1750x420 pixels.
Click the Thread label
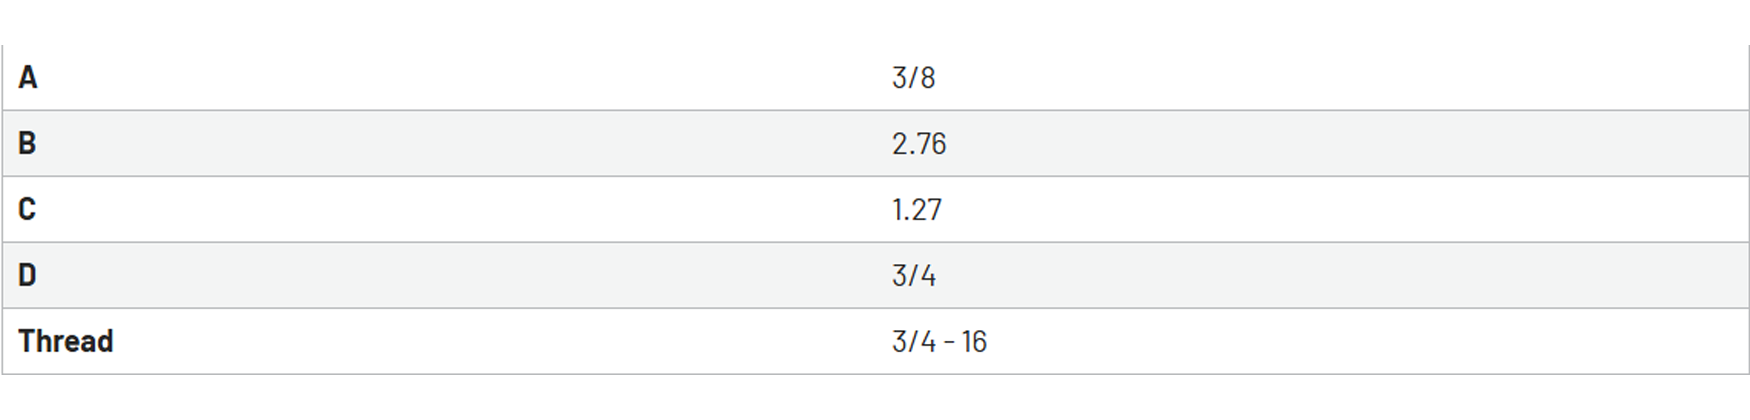click(66, 341)
